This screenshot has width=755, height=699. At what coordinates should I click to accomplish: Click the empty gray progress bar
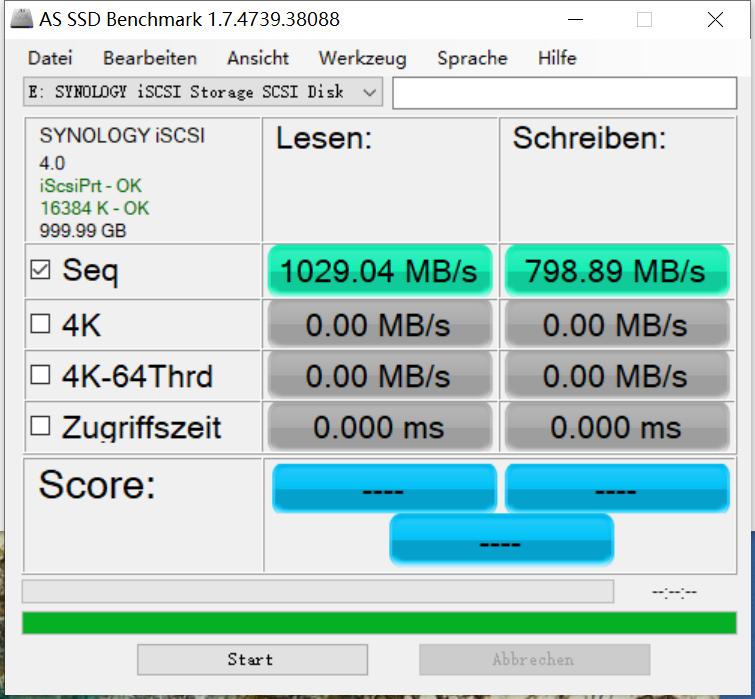tap(318, 591)
